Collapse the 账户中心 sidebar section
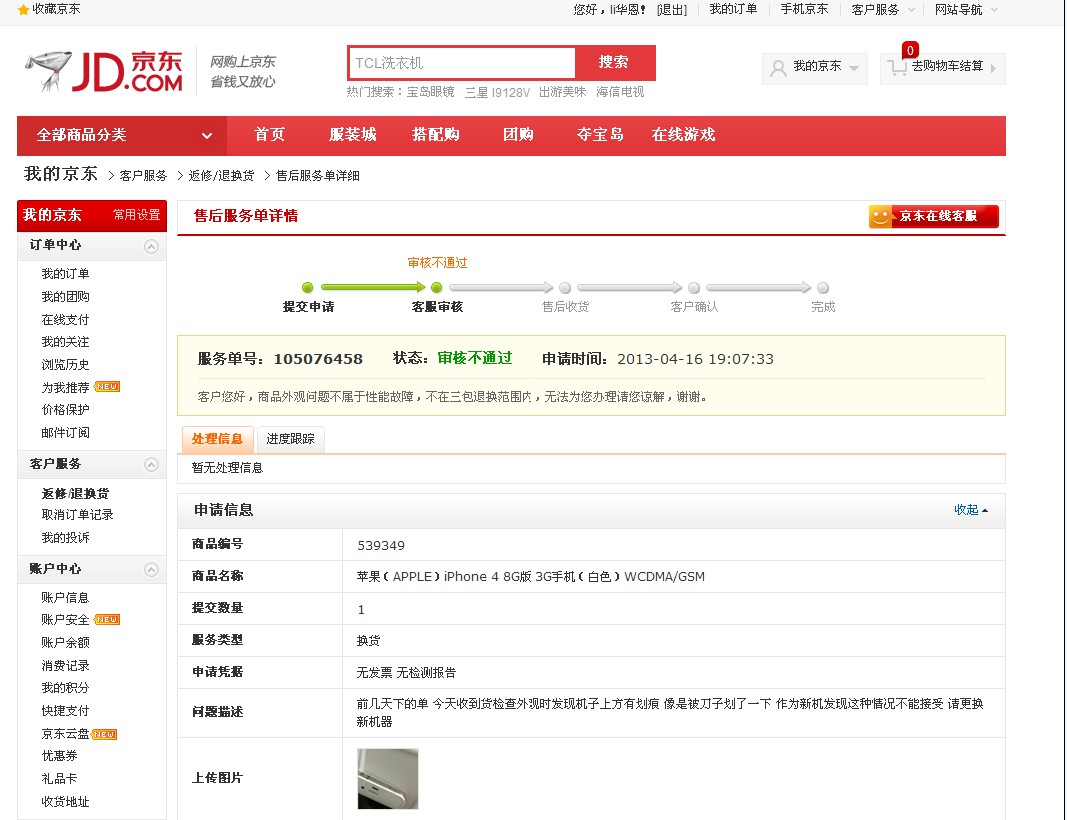Viewport: 1067px width, 820px height. [151, 570]
